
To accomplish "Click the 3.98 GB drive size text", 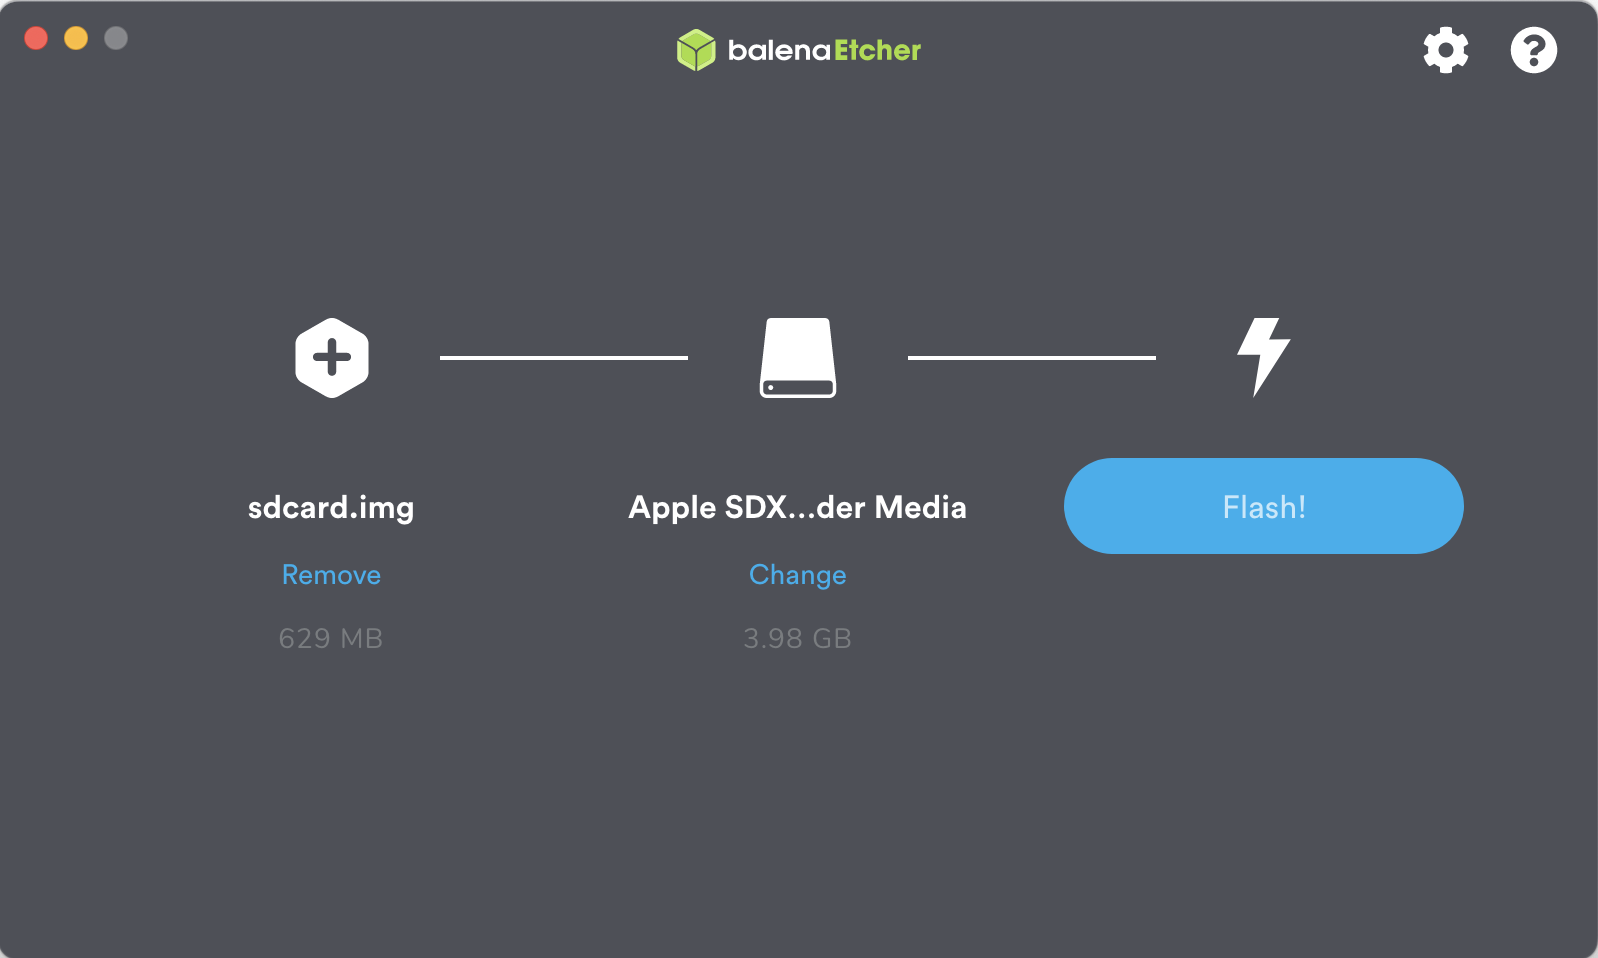I will pyautogui.click(x=797, y=638).
